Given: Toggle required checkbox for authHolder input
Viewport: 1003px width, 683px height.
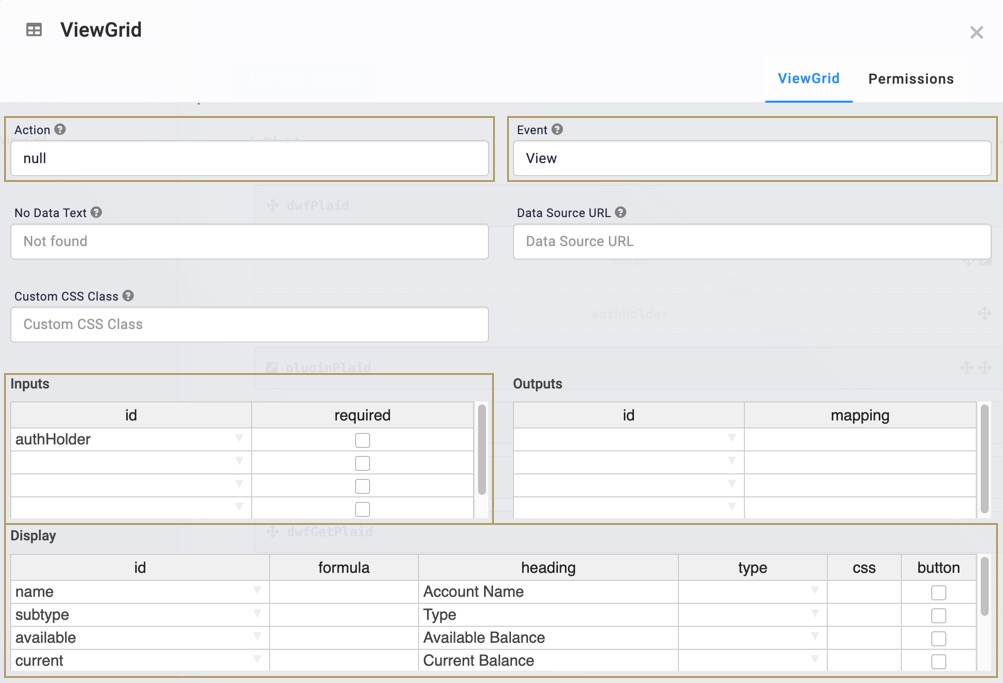Looking at the screenshot, I should 362,440.
